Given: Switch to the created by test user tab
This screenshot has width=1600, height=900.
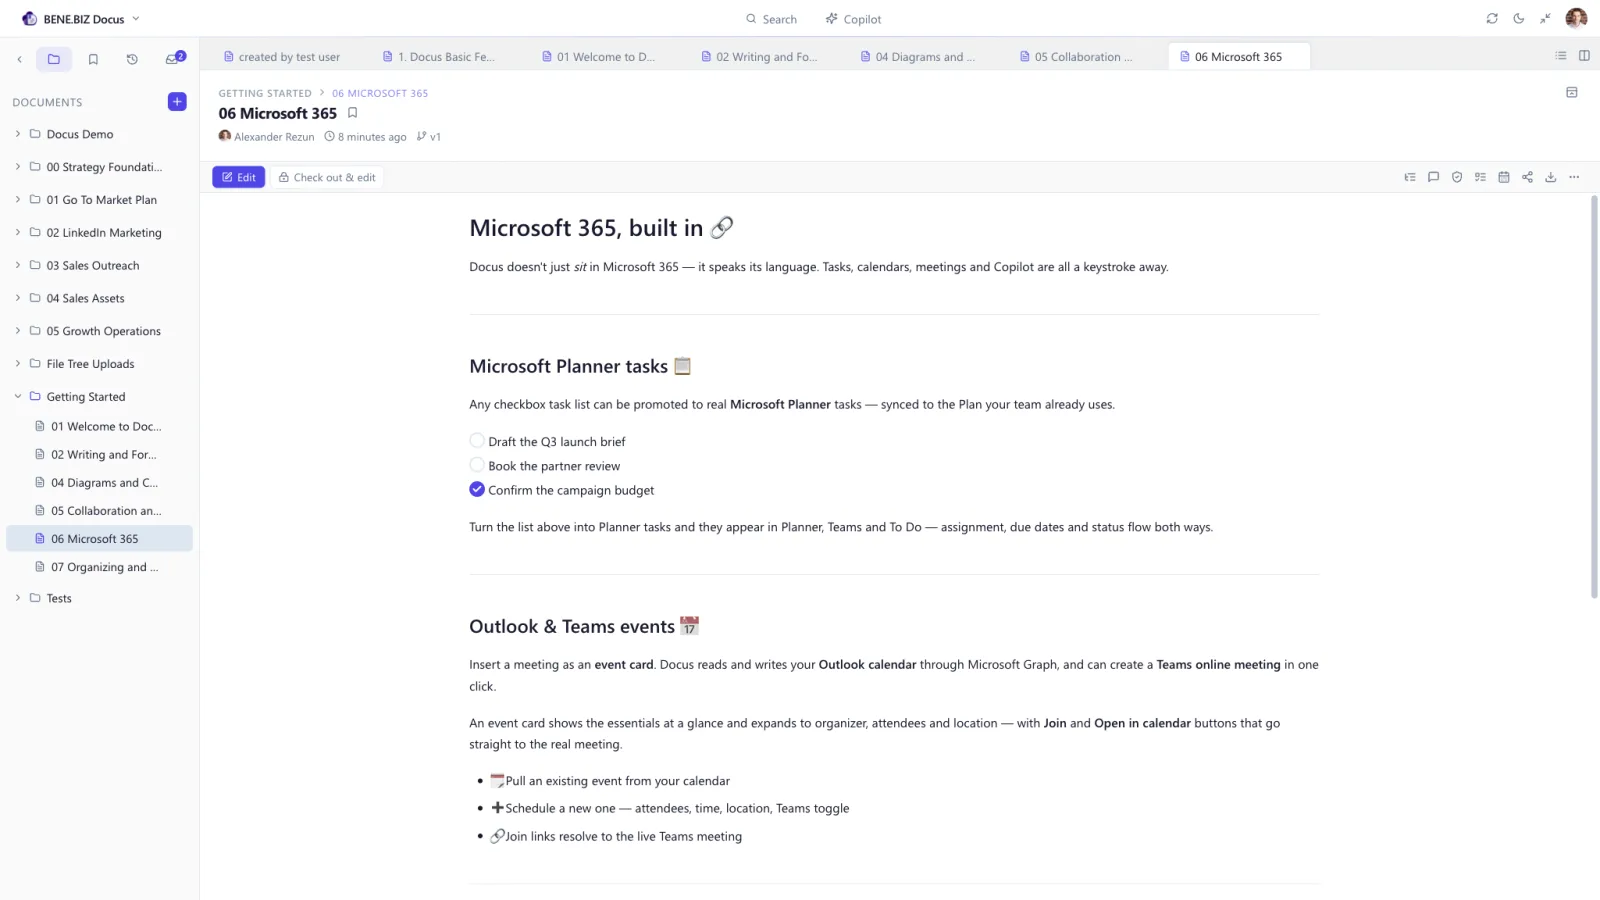Looking at the screenshot, I should coord(281,57).
